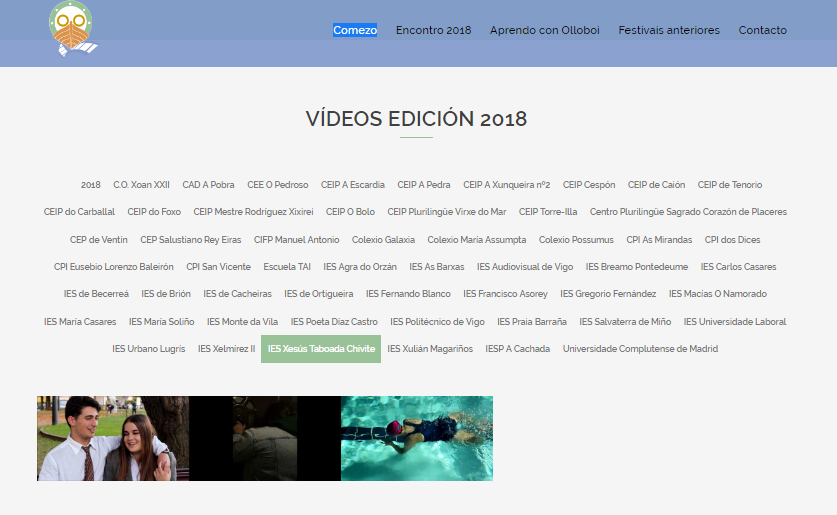Click highlighted IES Xesús Taboada Chivite button
837x515 pixels.
(x=321, y=348)
